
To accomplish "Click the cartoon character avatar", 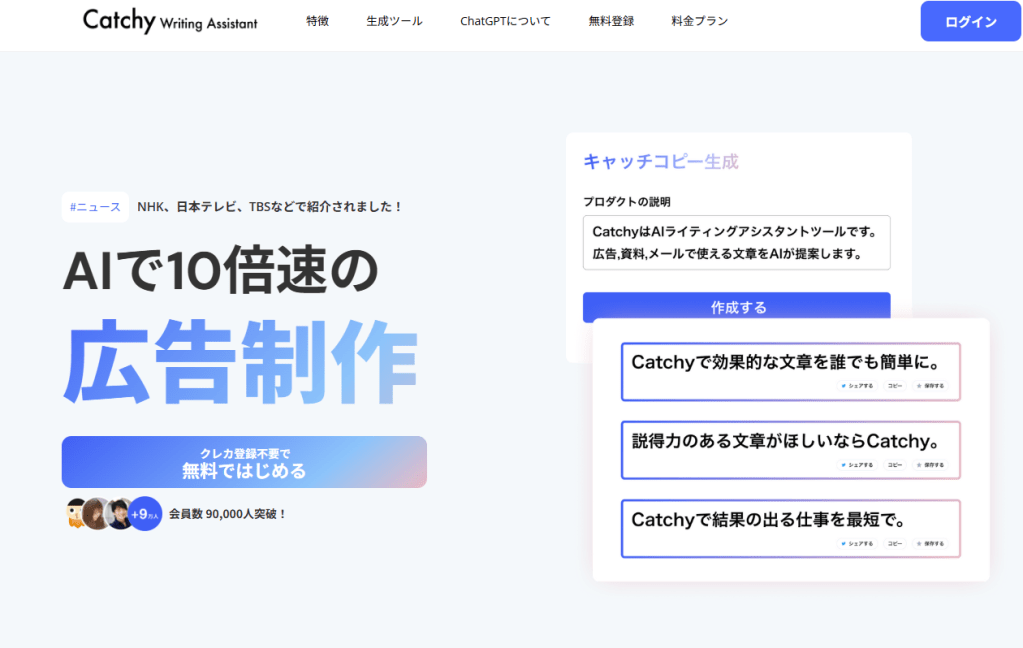I will 76,514.
